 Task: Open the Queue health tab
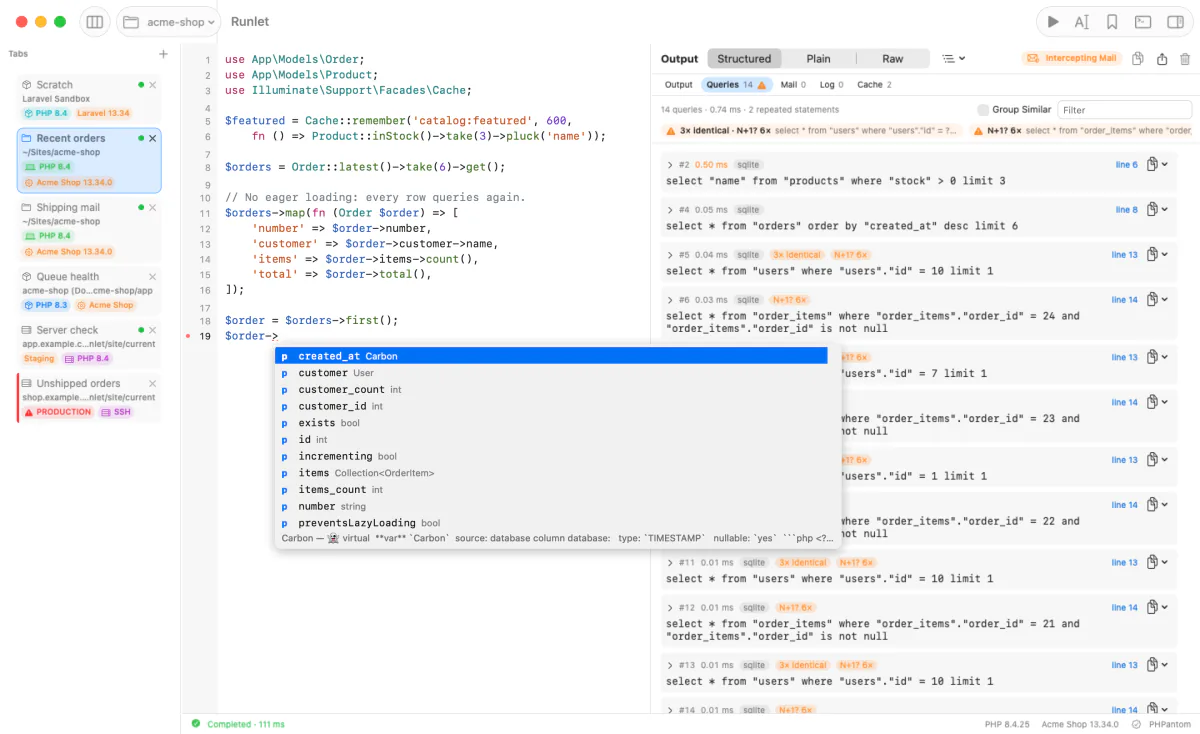(x=88, y=290)
